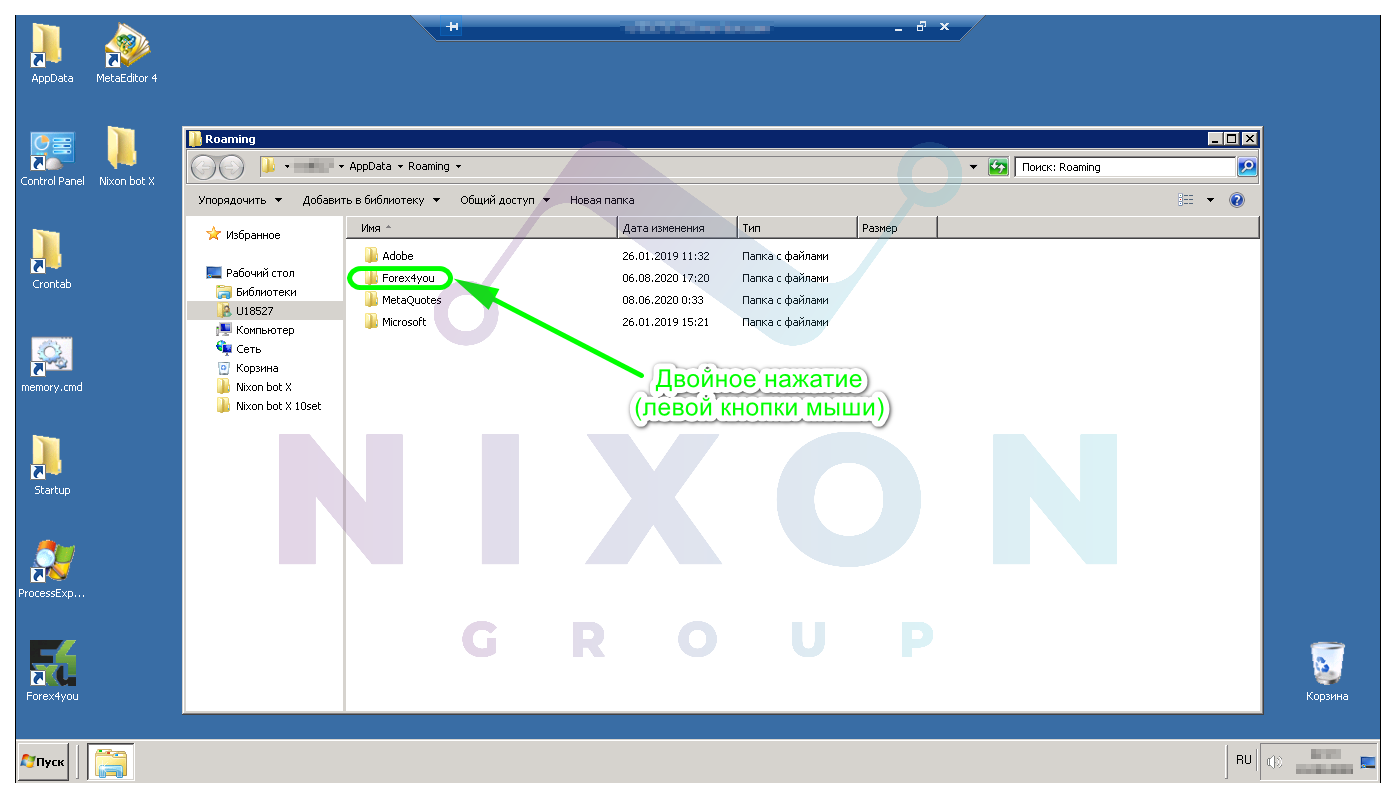Select Рабочий стол in the navigation pane
This screenshot has width=1396, height=798.
[250, 273]
